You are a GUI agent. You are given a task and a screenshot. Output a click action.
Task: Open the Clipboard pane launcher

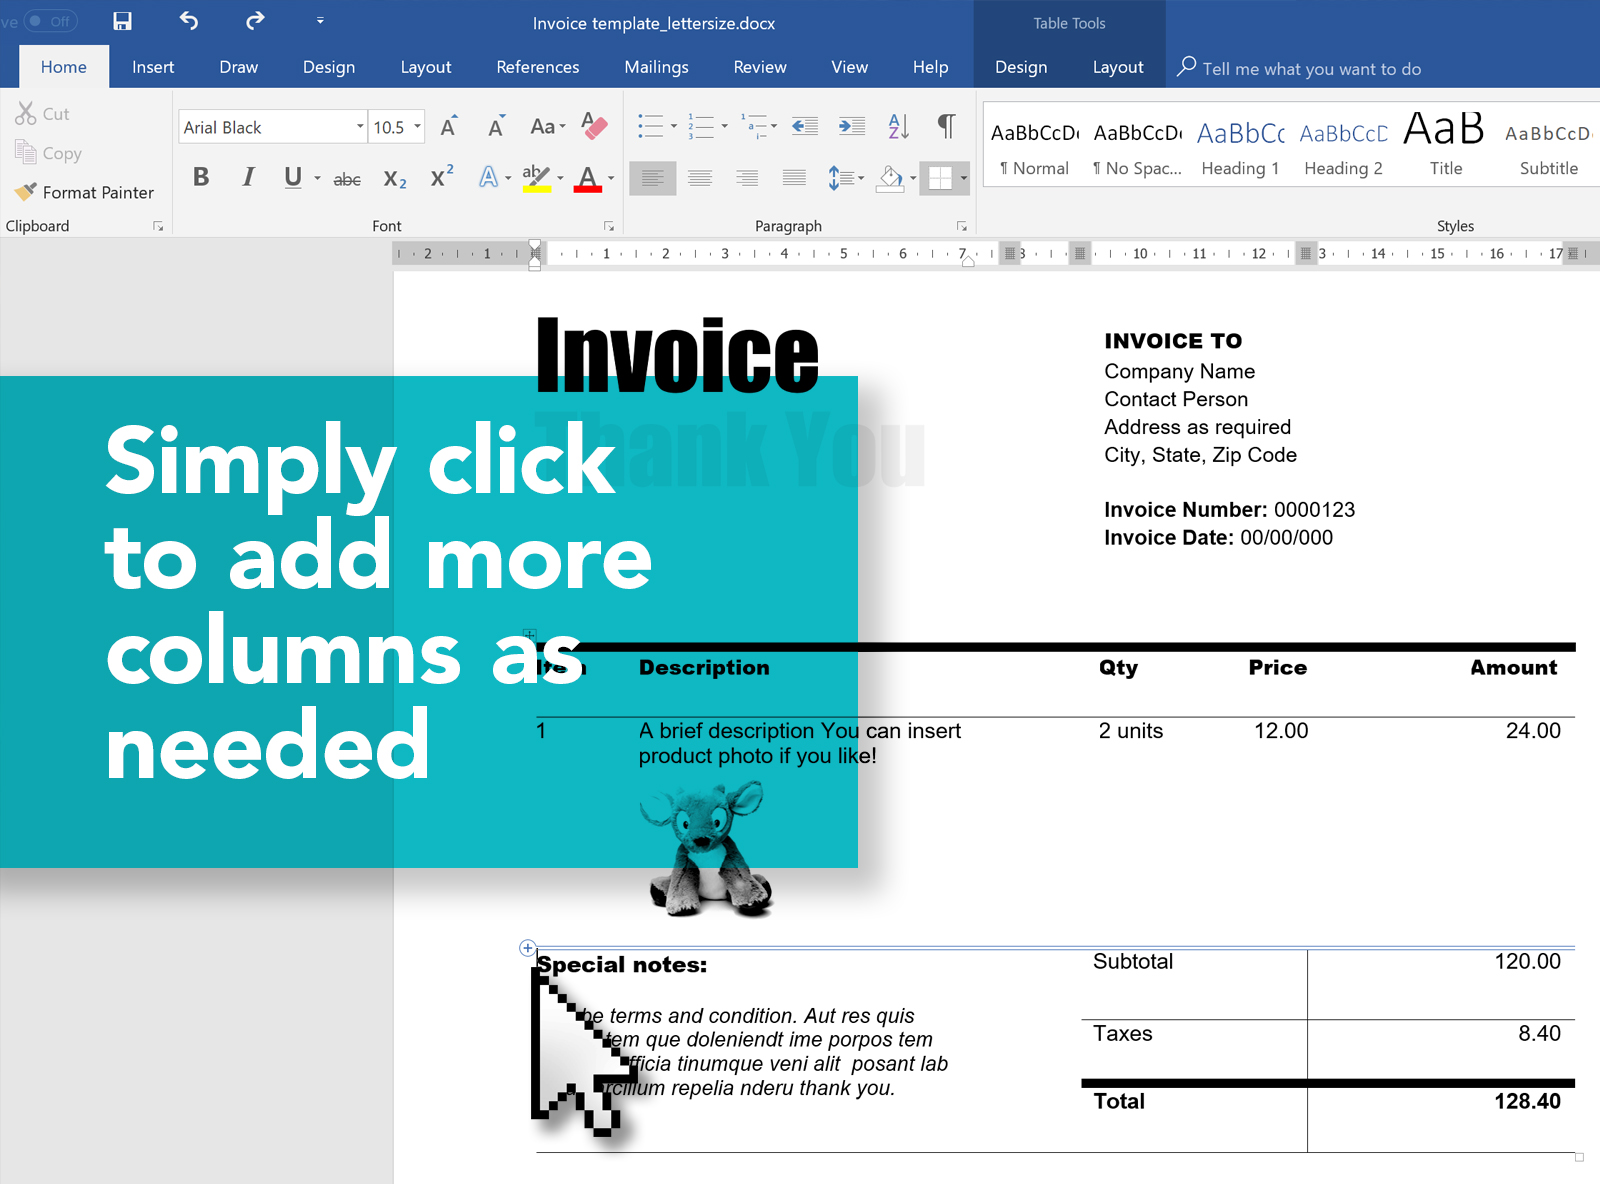click(x=158, y=226)
